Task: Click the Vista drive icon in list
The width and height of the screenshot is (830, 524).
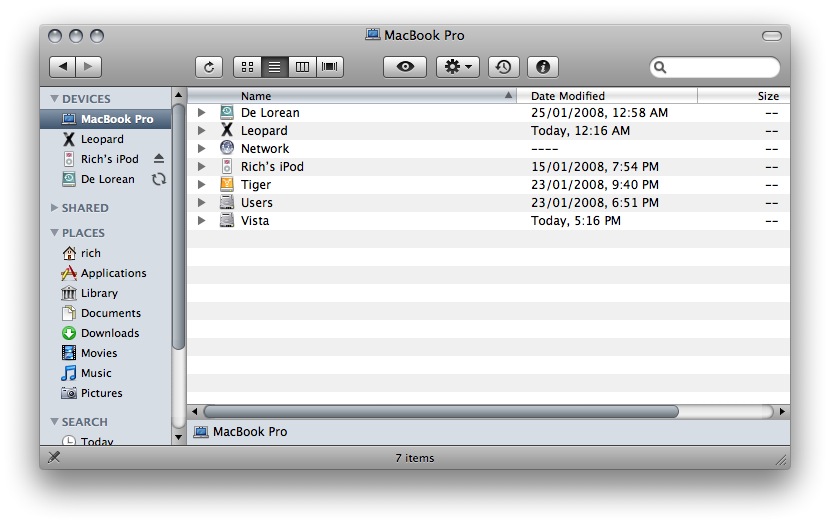Action: tap(227, 220)
